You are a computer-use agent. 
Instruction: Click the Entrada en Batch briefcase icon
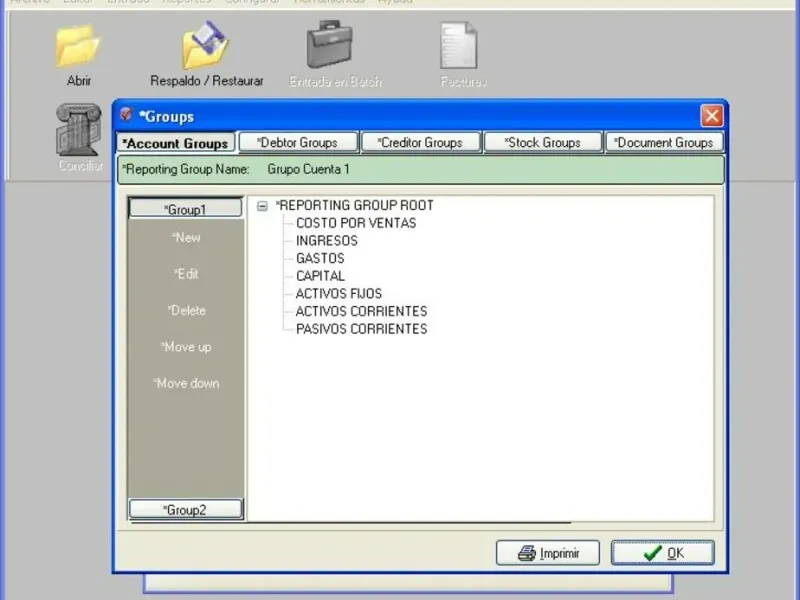coord(330,44)
